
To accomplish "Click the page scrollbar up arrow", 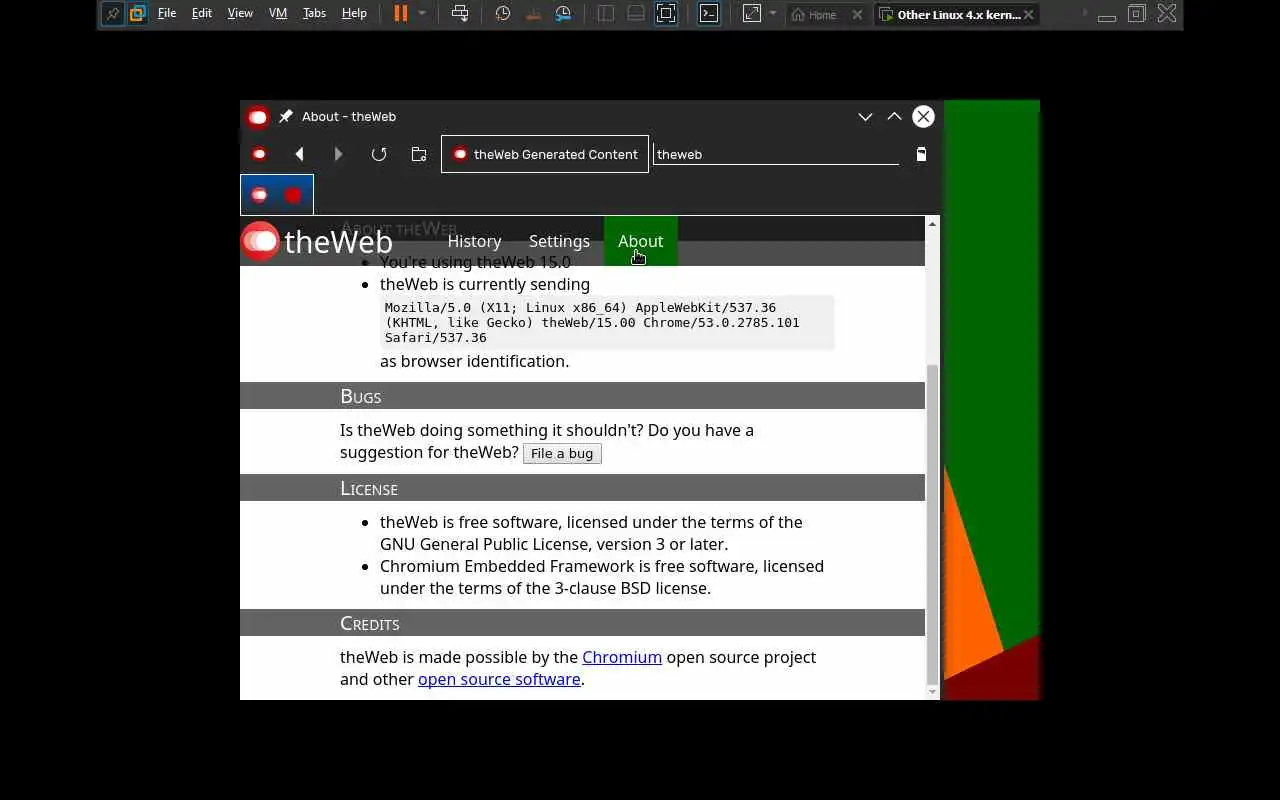I will [x=932, y=223].
